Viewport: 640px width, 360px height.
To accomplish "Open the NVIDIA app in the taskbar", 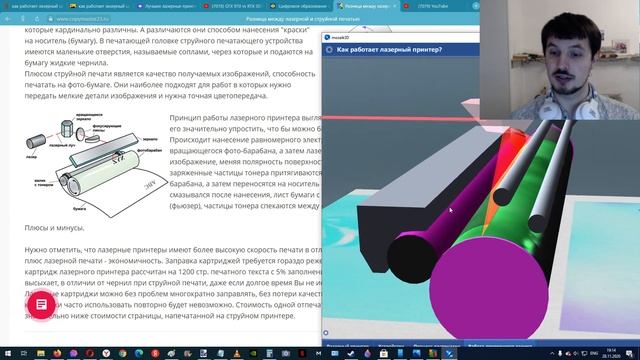I will click(253, 353).
